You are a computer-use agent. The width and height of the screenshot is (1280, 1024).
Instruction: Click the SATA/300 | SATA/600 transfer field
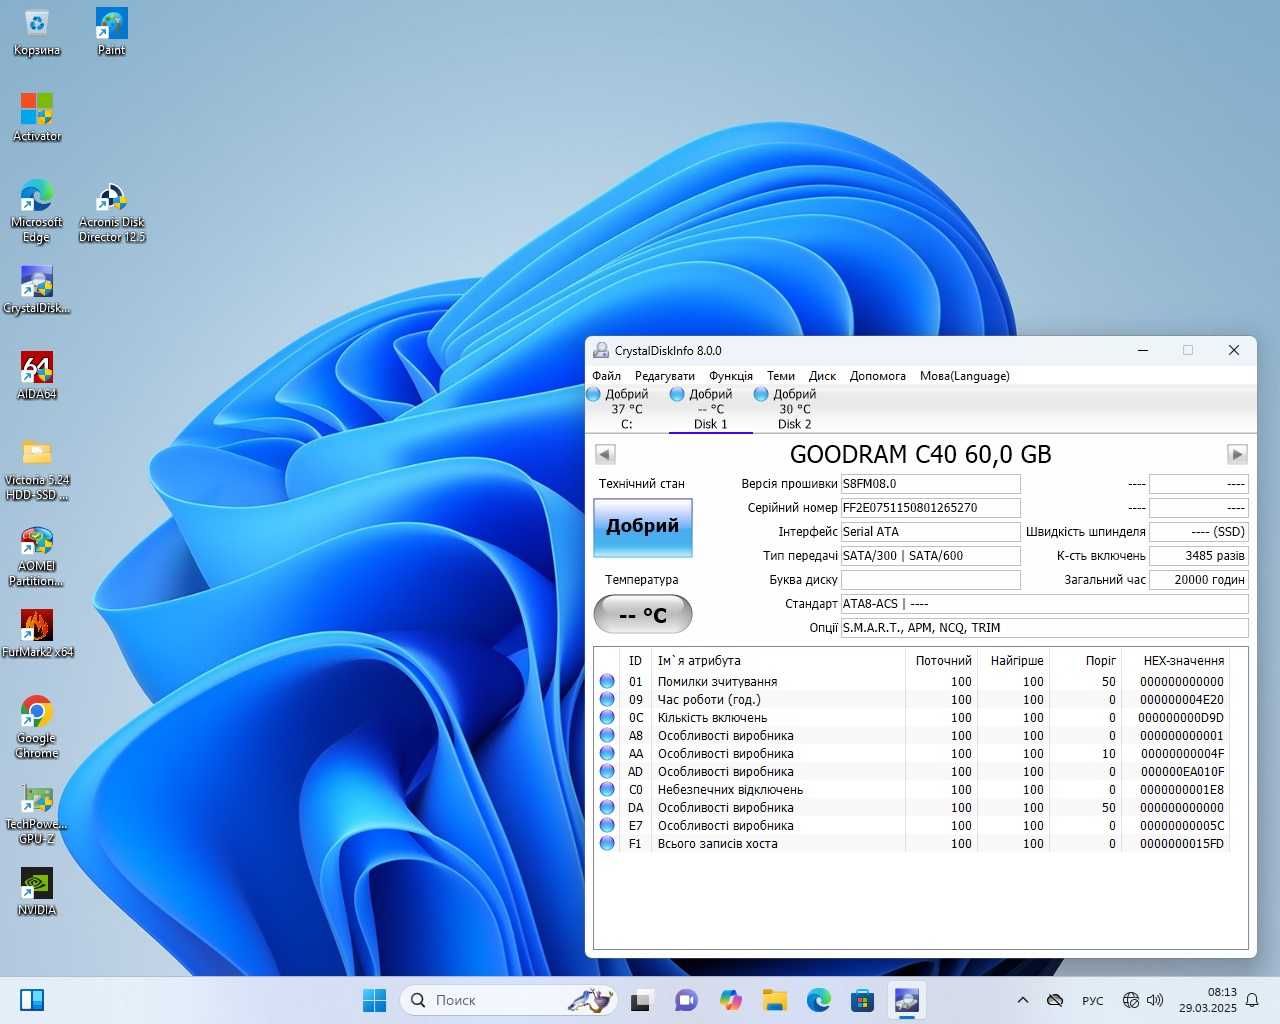[x=930, y=556]
